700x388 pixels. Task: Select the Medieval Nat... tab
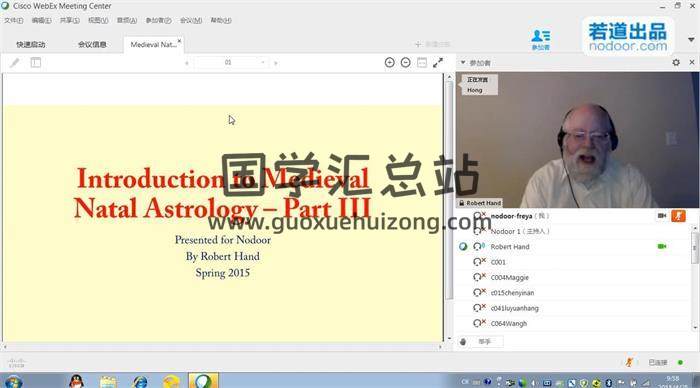(x=153, y=44)
